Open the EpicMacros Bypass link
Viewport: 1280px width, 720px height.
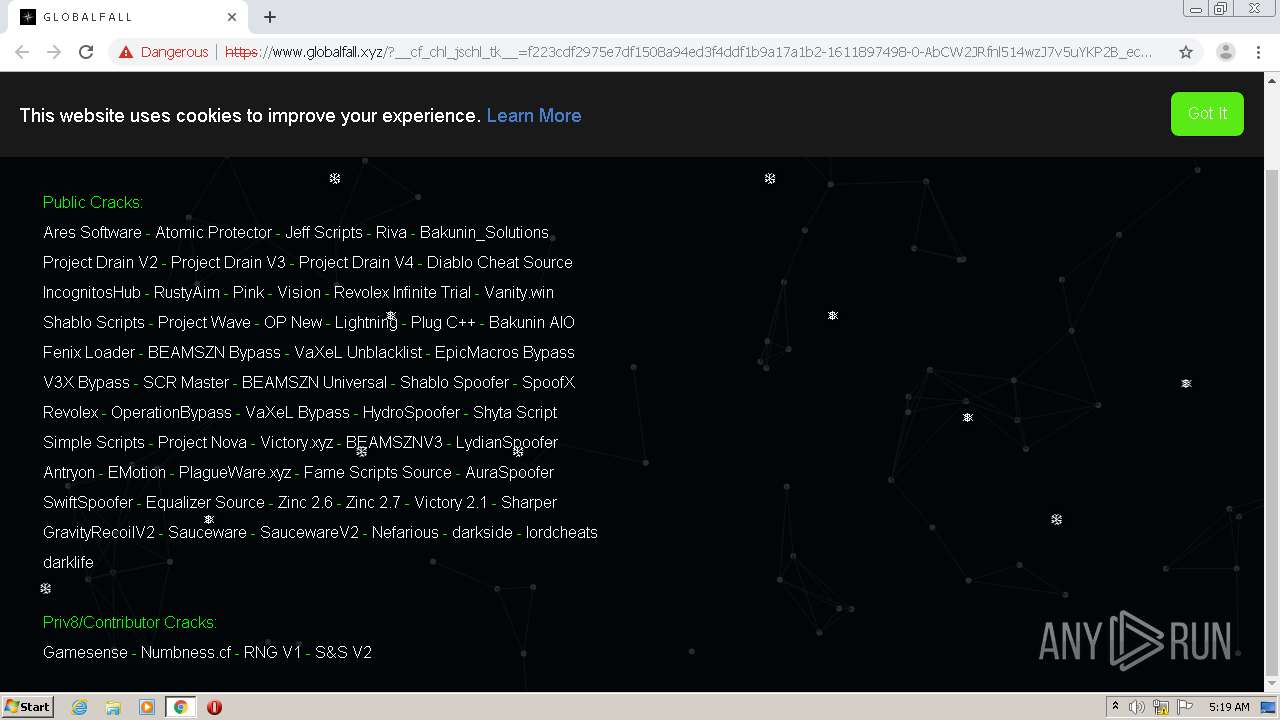click(x=505, y=352)
